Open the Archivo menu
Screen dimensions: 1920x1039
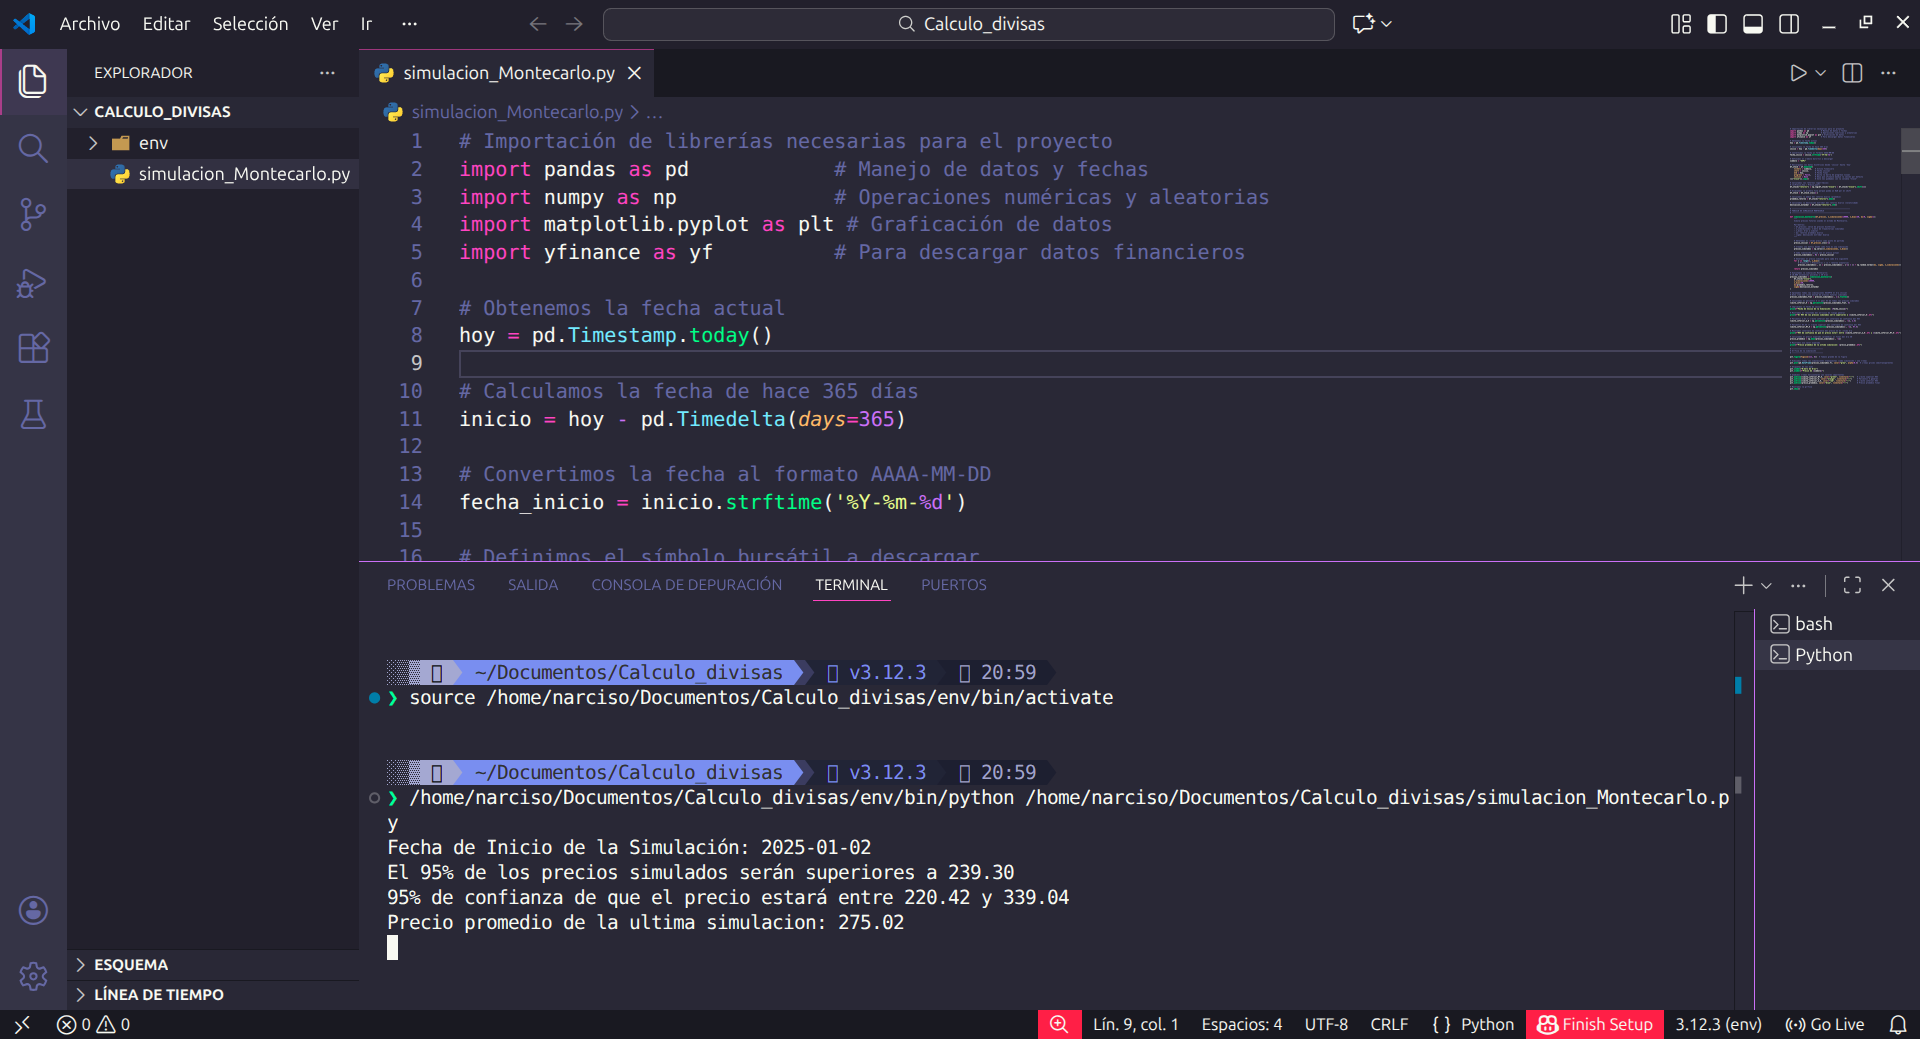click(89, 24)
